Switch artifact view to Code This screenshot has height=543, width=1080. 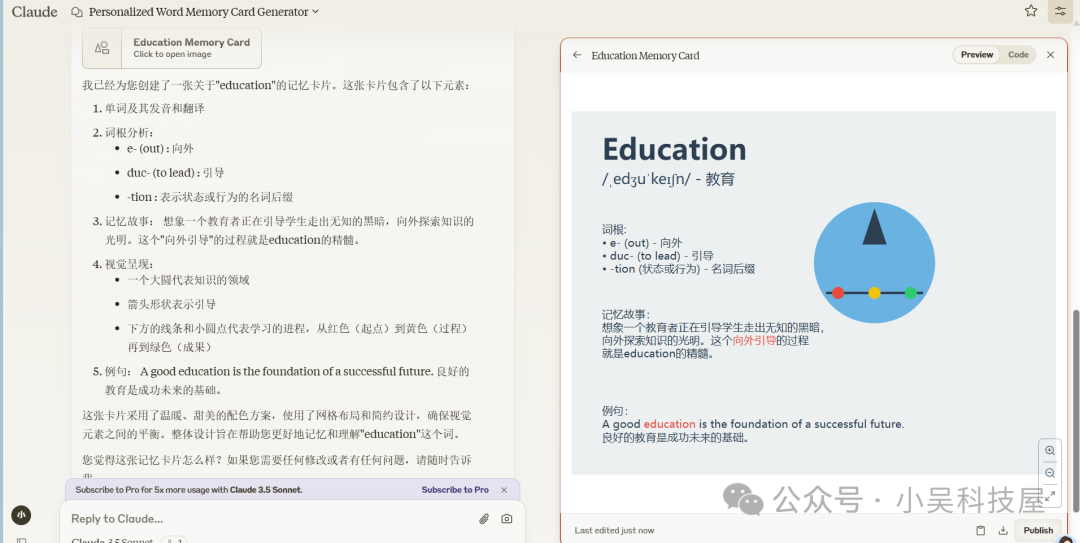1018,55
